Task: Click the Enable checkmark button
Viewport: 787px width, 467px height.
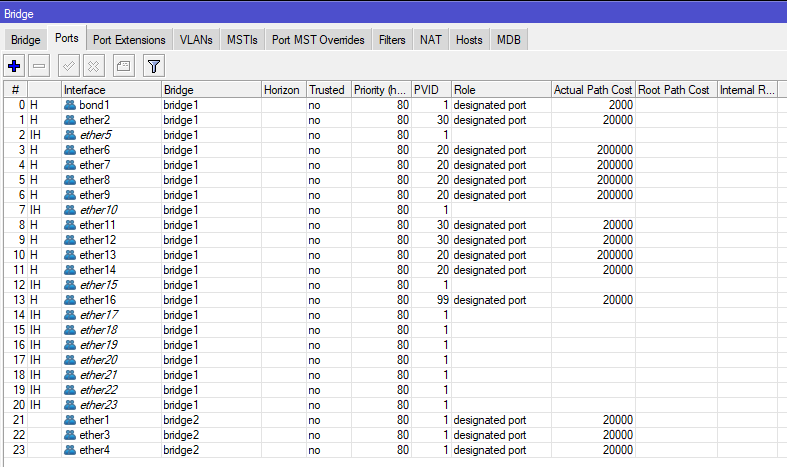Action: click(69, 66)
